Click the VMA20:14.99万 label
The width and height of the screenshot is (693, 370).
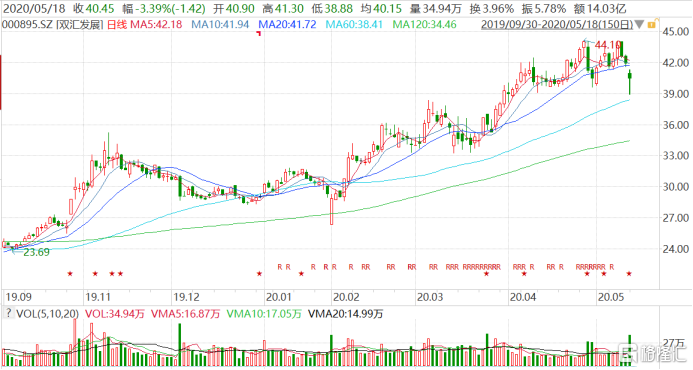coord(346,314)
